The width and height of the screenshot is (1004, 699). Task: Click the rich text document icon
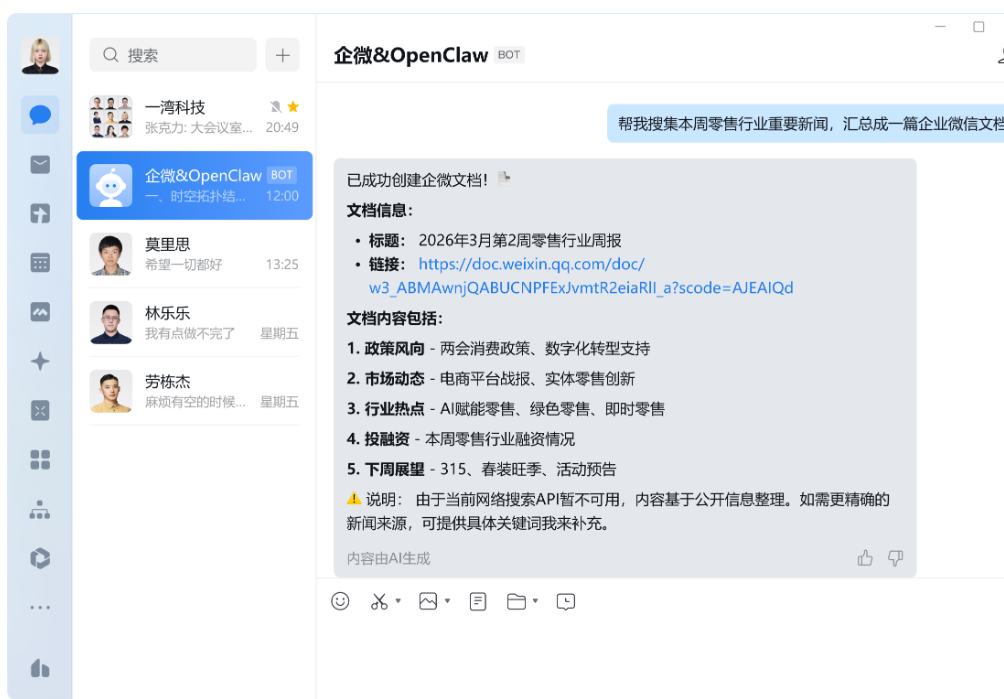pos(478,601)
